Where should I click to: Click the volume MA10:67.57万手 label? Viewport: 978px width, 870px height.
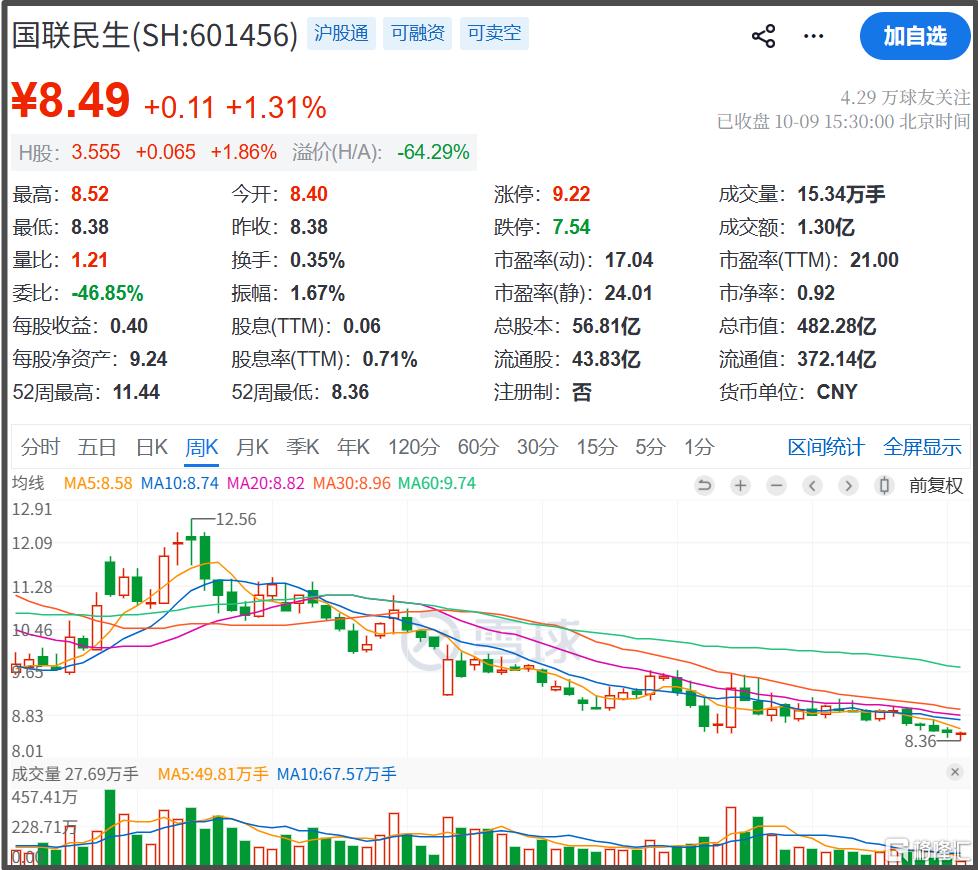coord(336,774)
